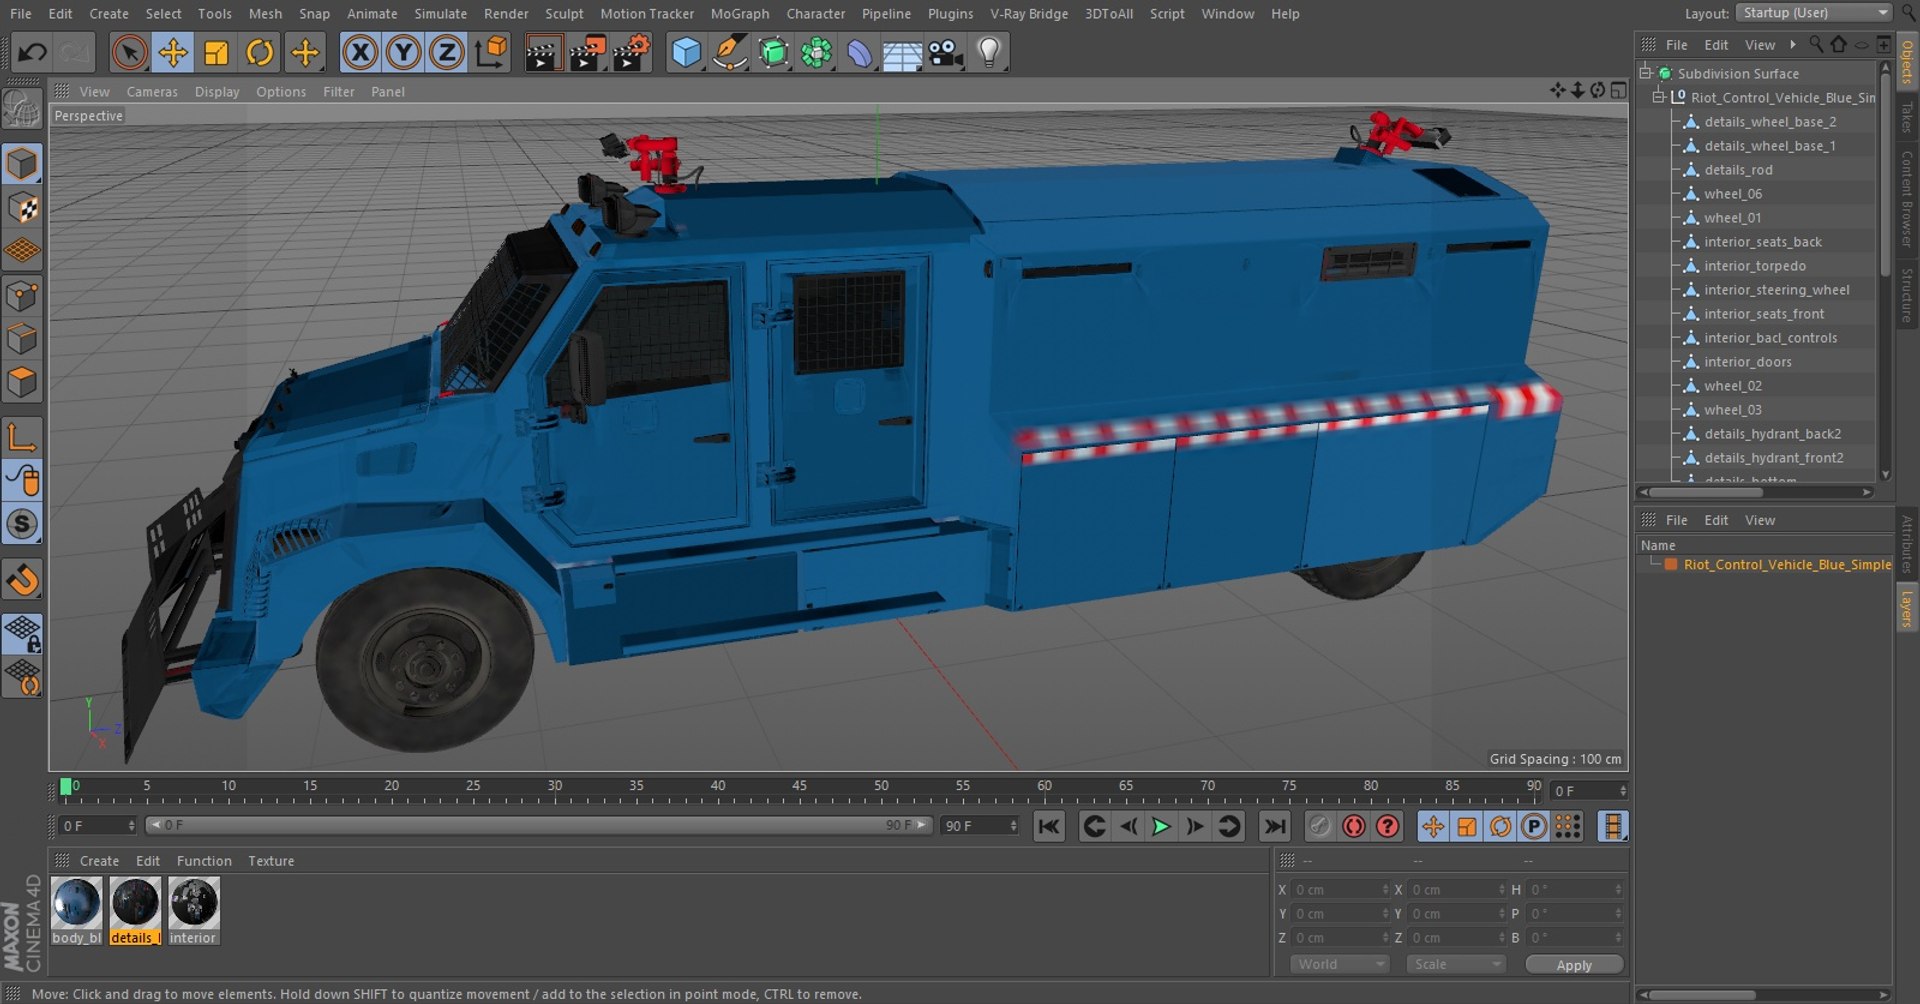Play the animation forward

click(x=1161, y=827)
